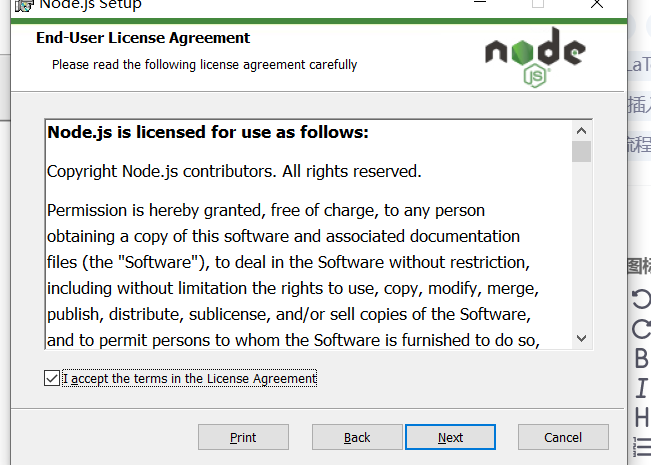Click the Node.js installer icon in title bar
This screenshot has height=465, width=651.
tap(24, 5)
